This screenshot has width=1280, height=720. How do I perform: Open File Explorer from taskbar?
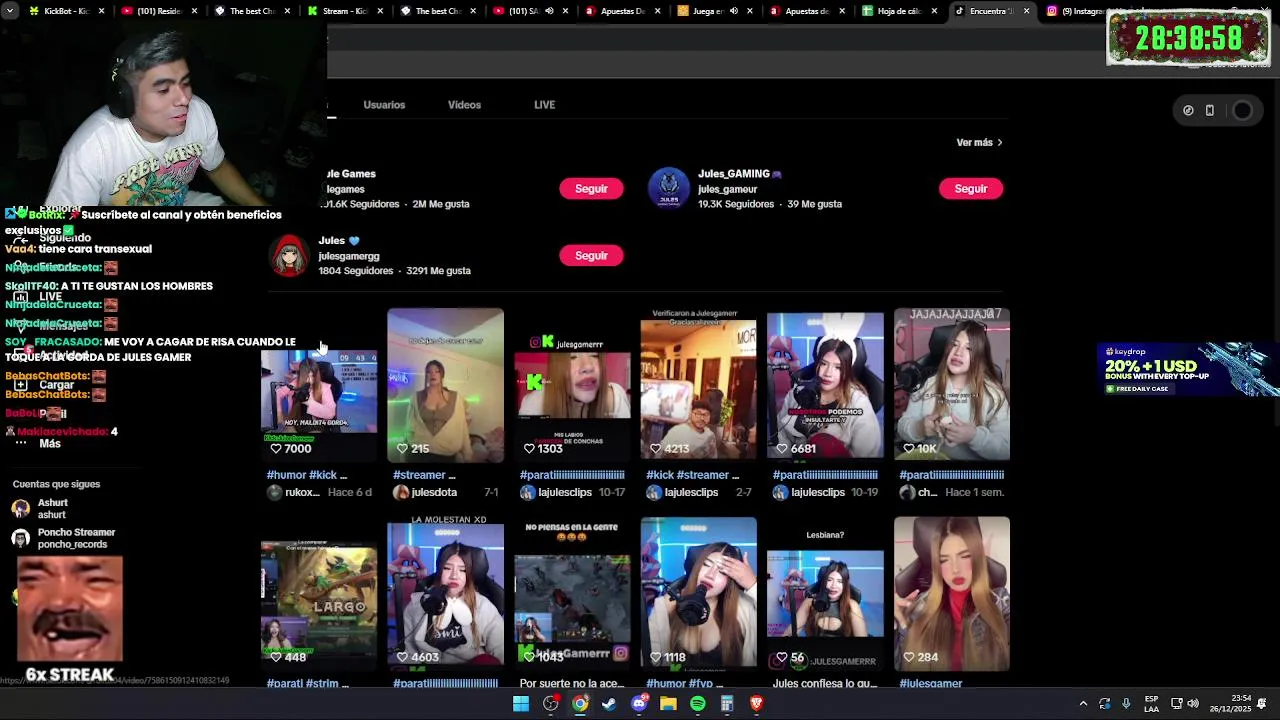click(668, 704)
